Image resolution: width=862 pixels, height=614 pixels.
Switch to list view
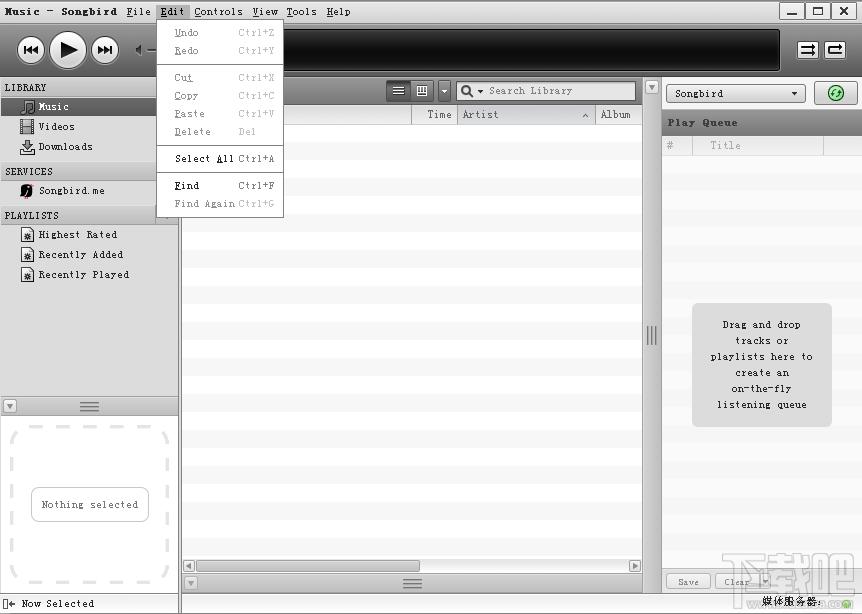click(x=398, y=91)
